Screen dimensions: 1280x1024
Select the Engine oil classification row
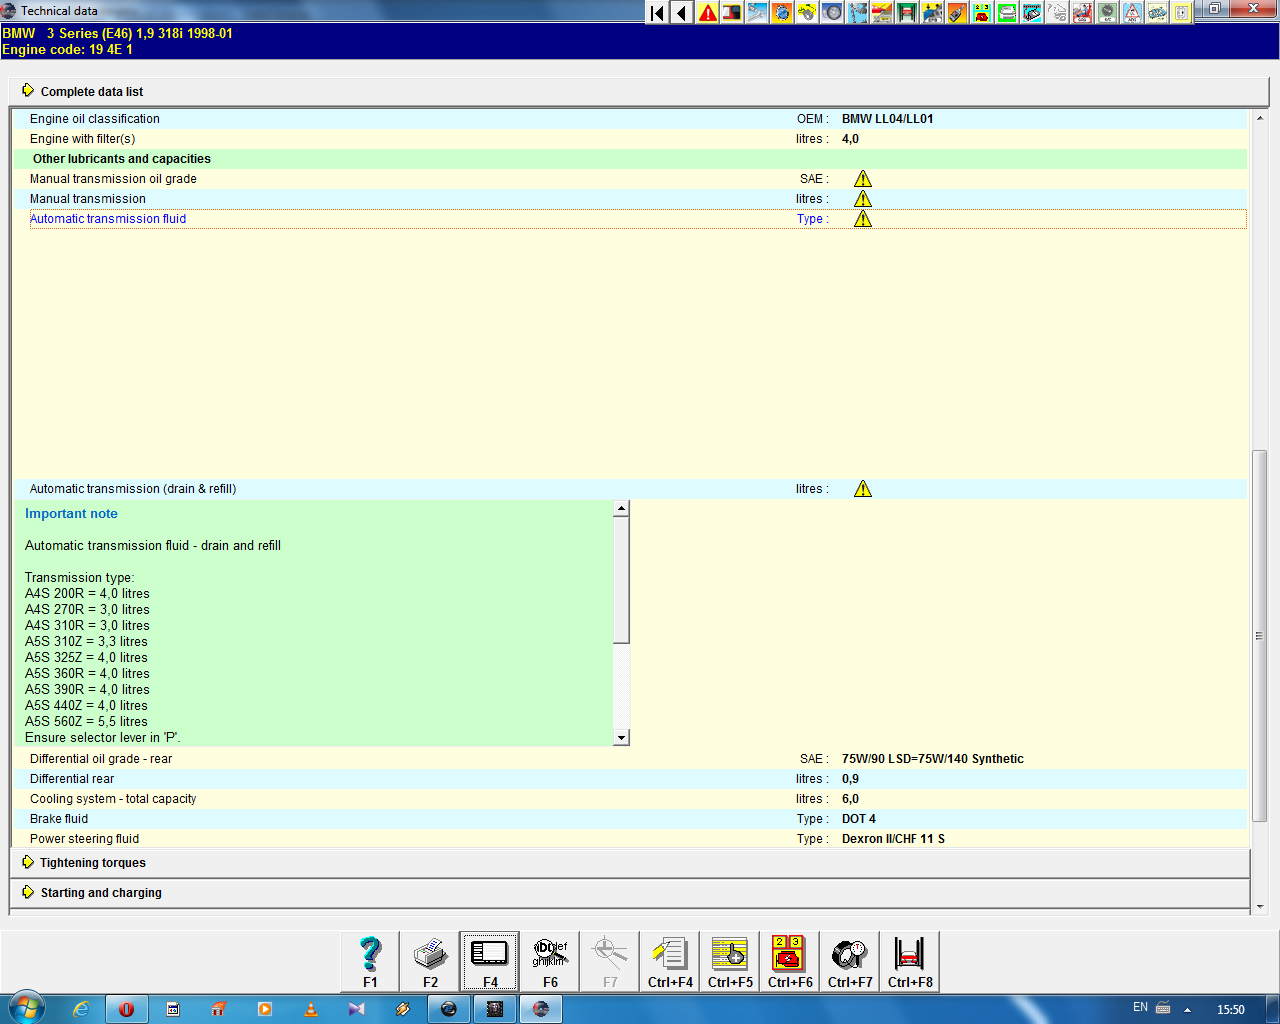tap(631, 119)
